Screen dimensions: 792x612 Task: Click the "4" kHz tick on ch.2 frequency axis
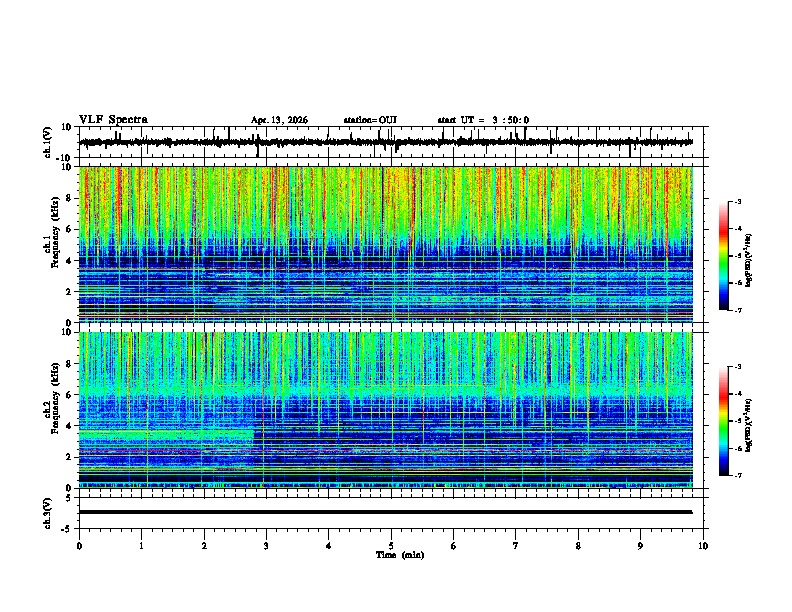[x=69, y=426]
